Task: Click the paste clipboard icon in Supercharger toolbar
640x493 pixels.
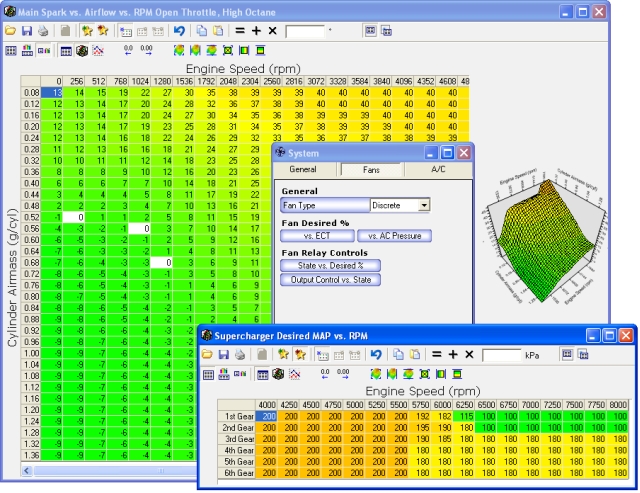Action: pyautogui.click(x=415, y=355)
